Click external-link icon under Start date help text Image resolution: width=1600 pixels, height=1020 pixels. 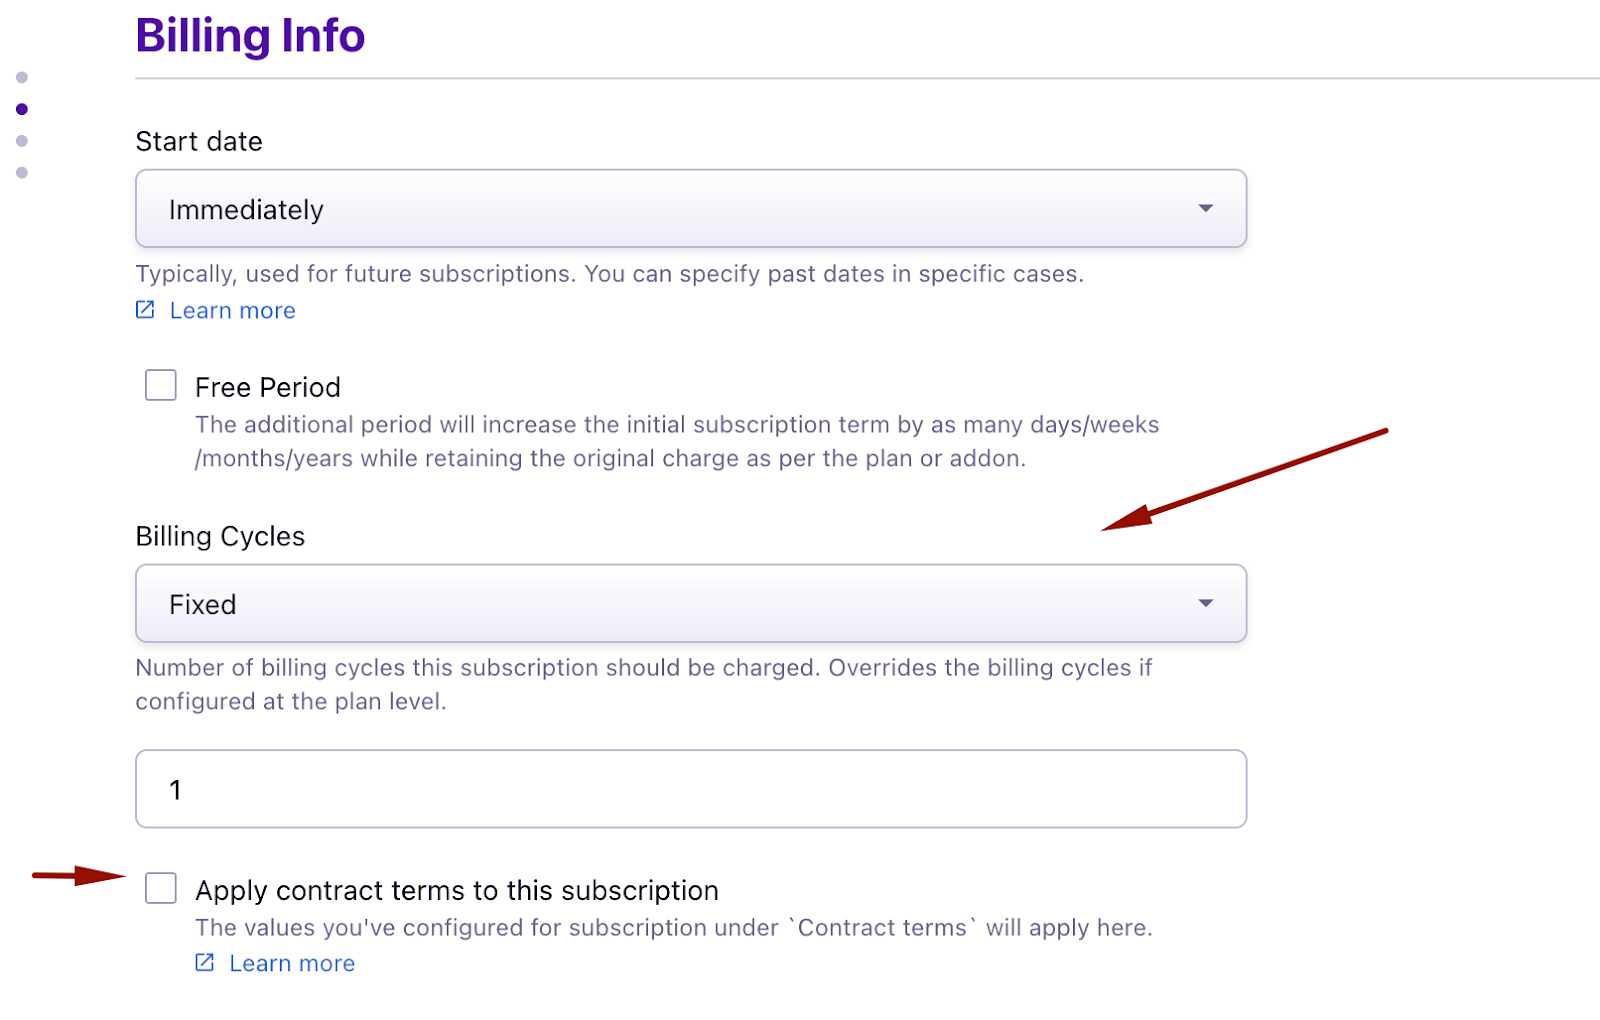coord(145,310)
